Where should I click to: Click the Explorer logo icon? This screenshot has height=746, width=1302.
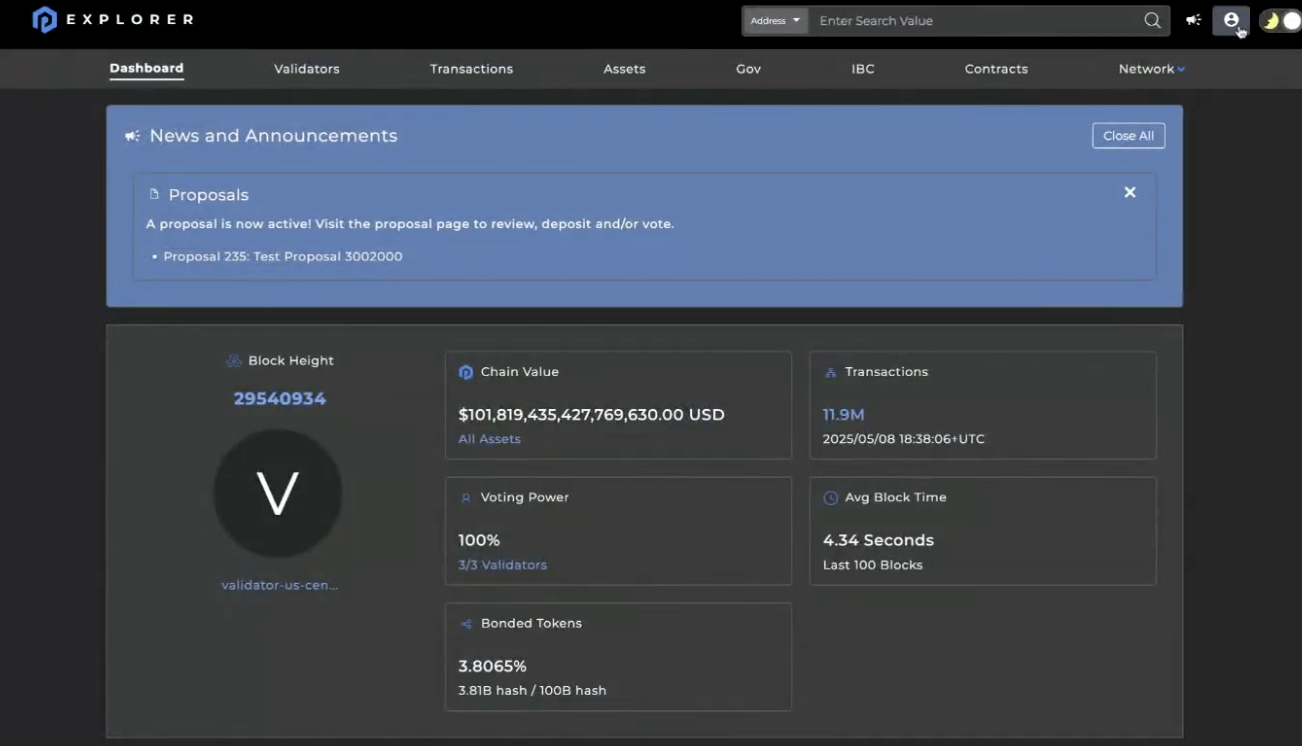pyautogui.click(x=45, y=20)
